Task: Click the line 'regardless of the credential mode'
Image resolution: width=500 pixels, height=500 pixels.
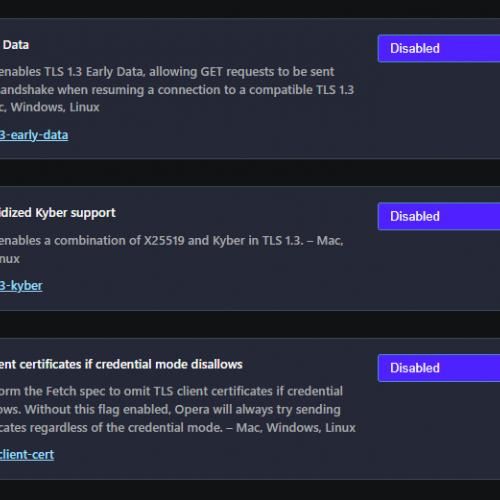Action: click(178, 427)
